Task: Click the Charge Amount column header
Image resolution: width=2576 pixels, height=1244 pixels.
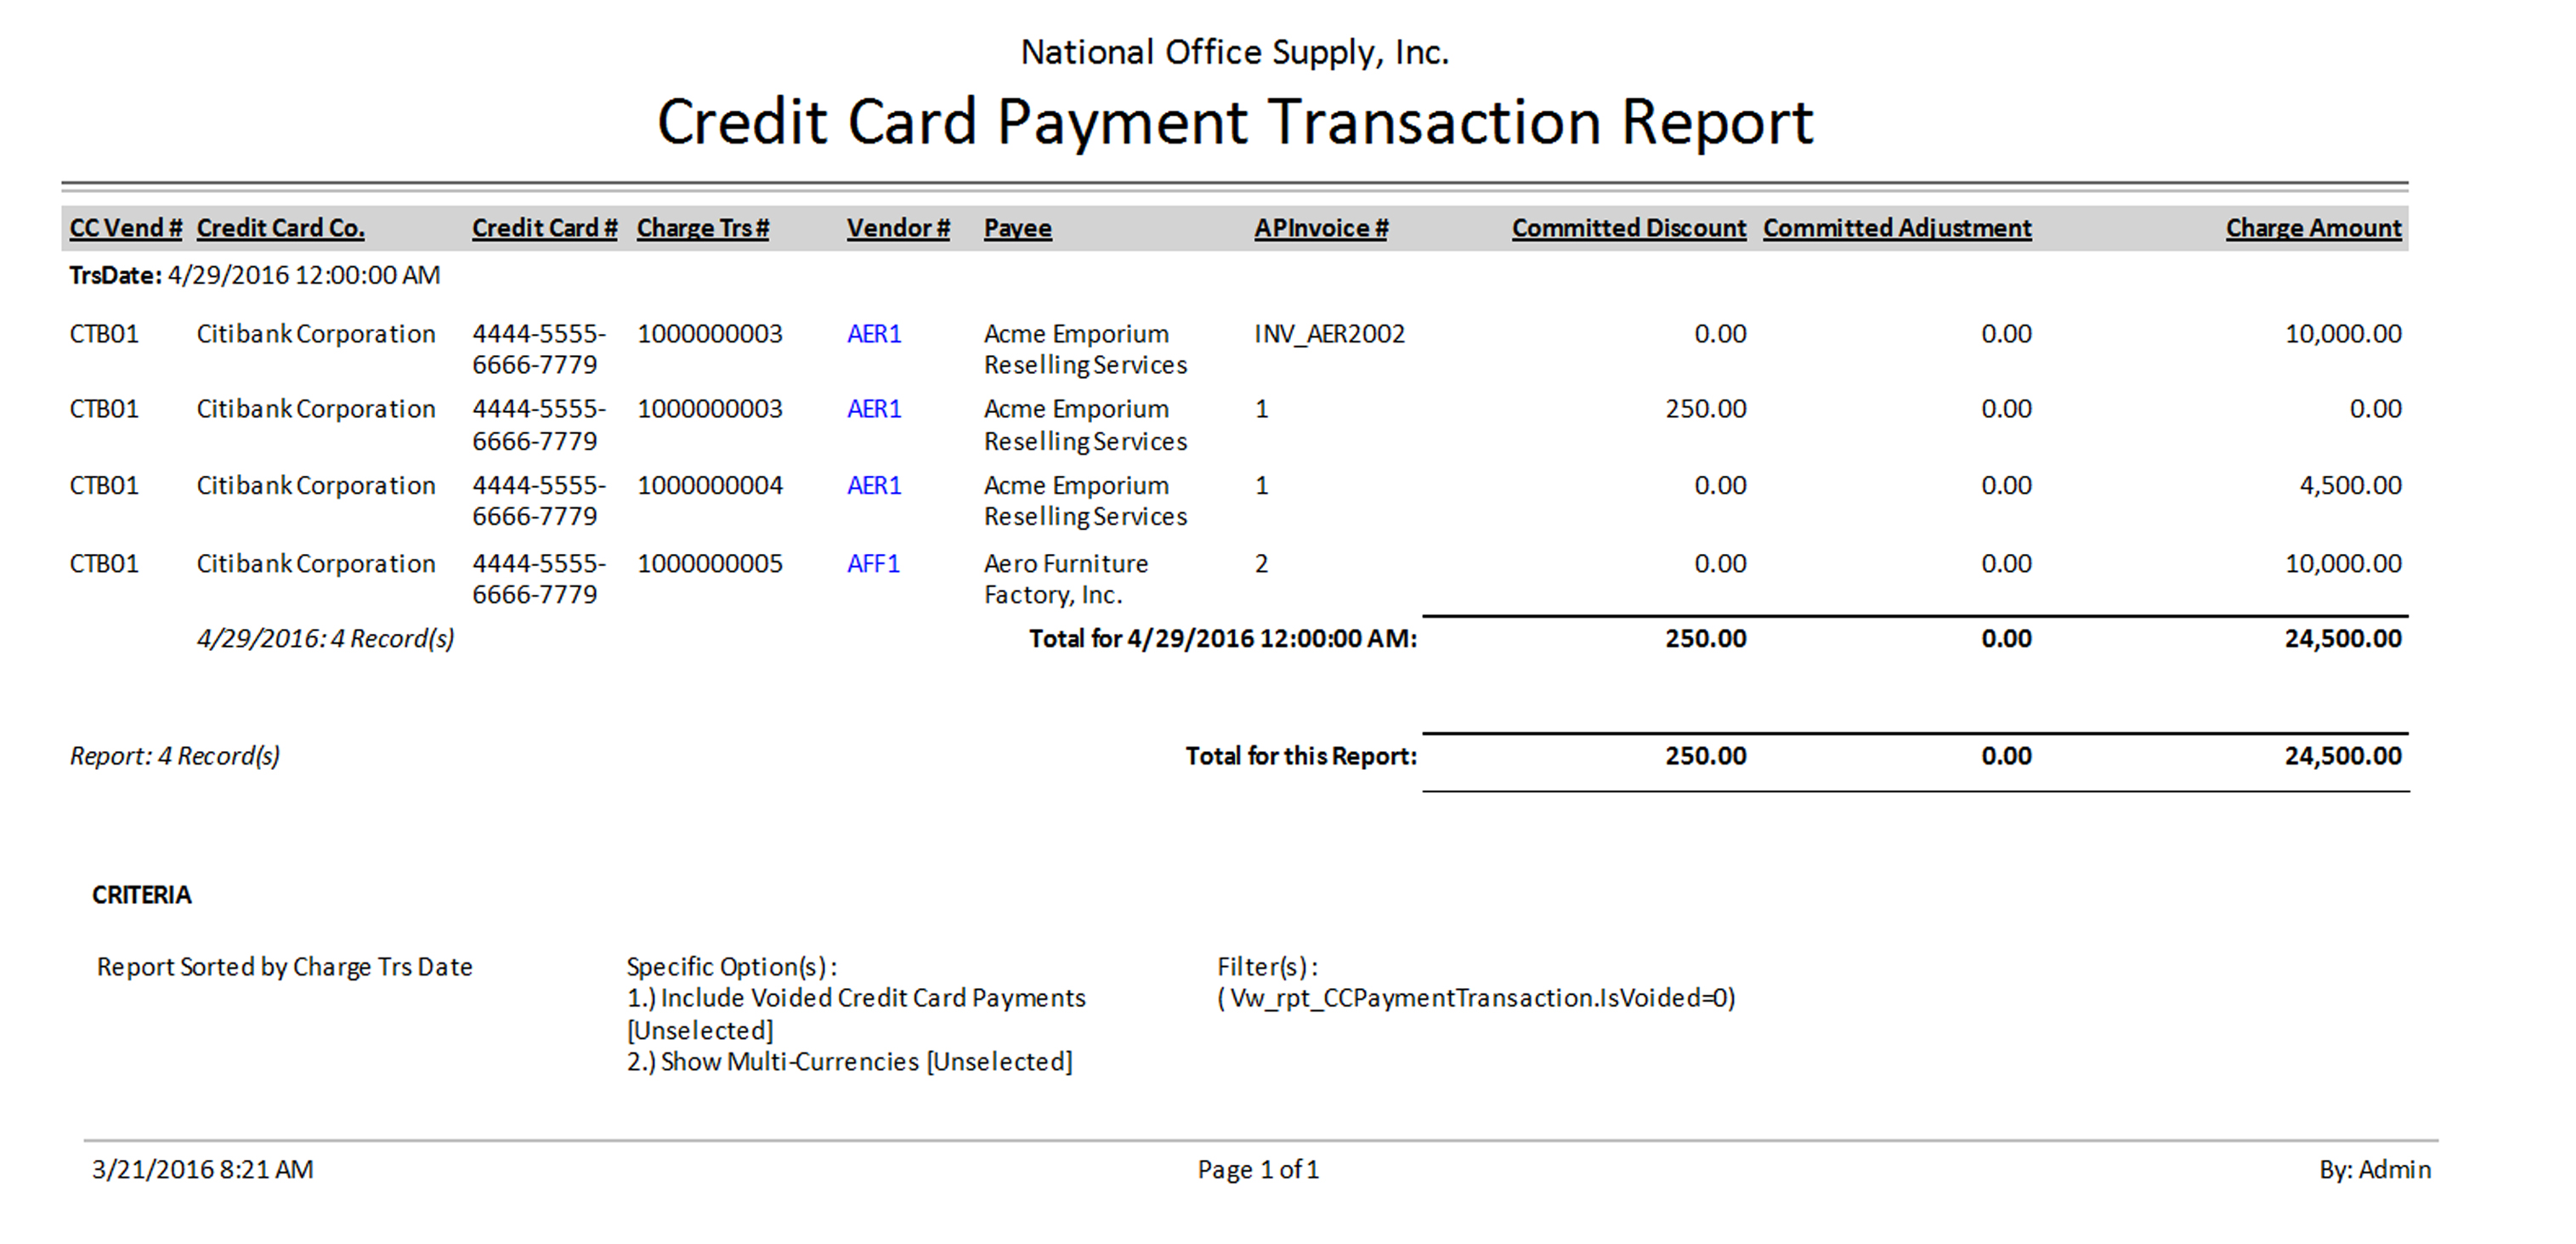Action: (2313, 228)
